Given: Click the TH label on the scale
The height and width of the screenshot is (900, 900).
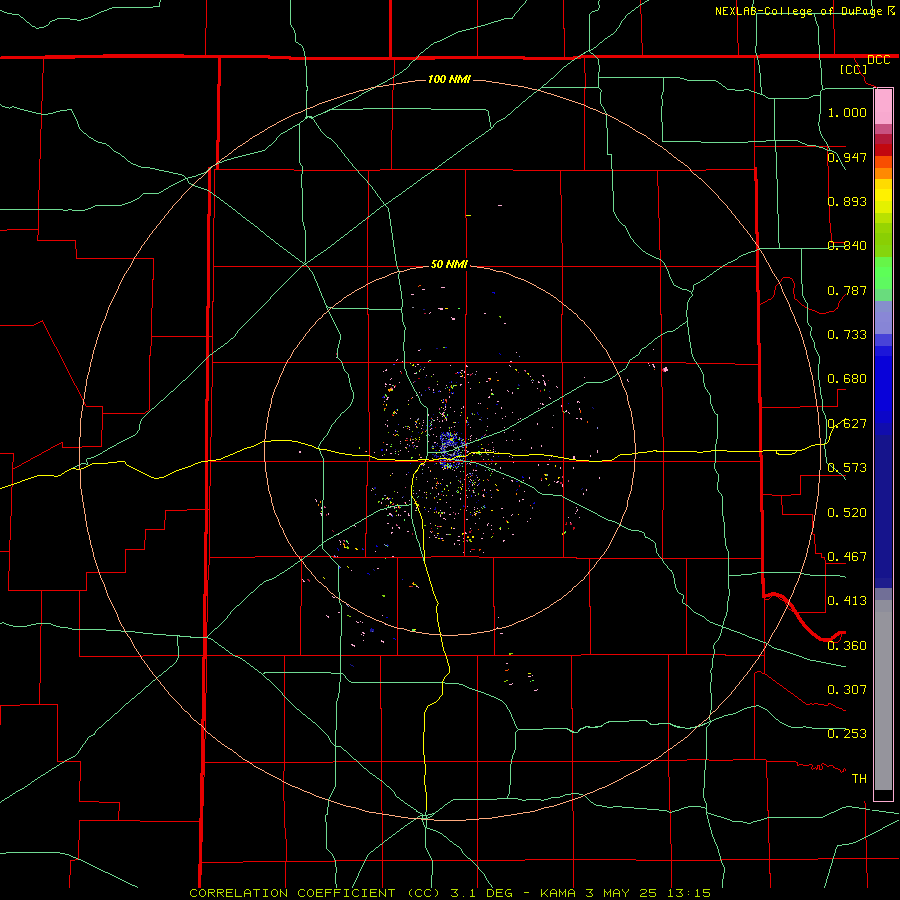Looking at the screenshot, I should coord(859,779).
